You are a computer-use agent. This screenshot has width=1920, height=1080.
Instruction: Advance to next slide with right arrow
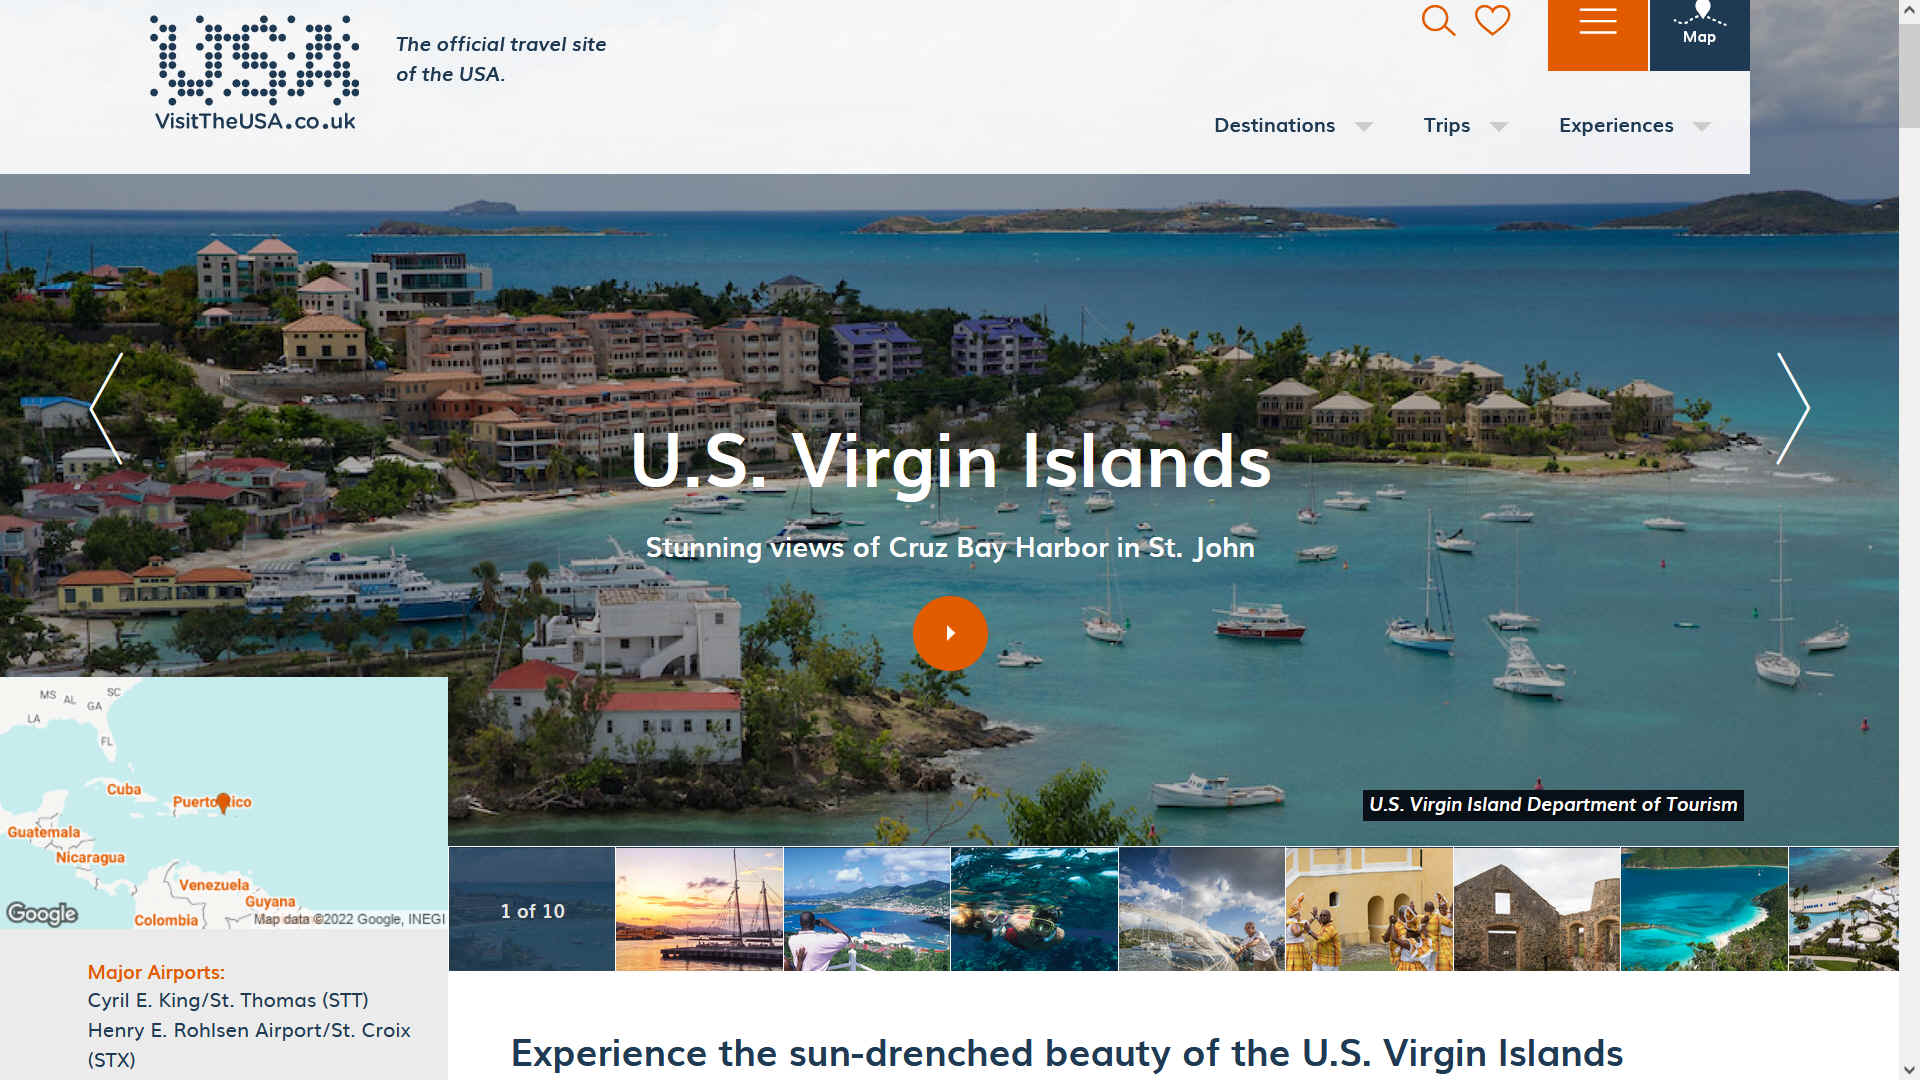(1793, 408)
